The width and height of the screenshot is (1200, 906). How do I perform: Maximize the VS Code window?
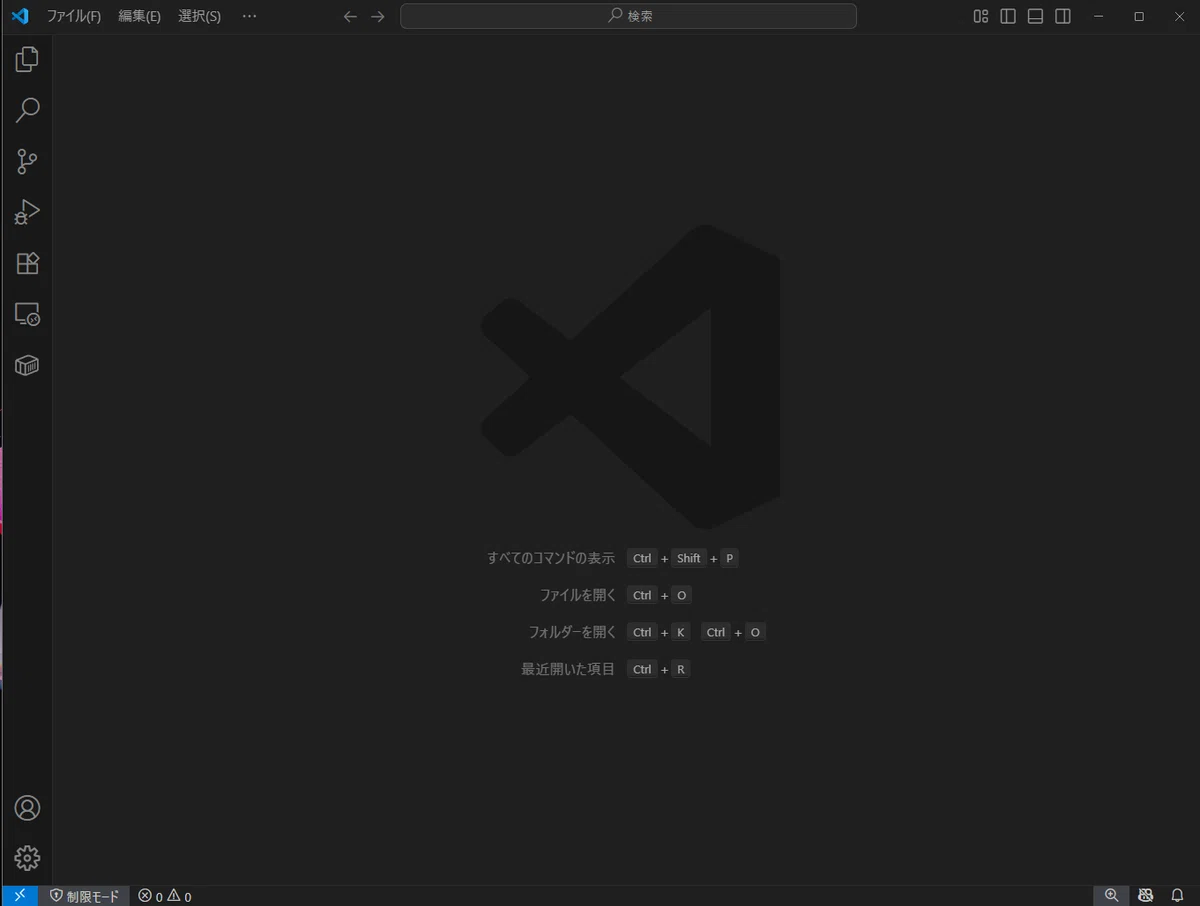click(x=1139, y=16)
